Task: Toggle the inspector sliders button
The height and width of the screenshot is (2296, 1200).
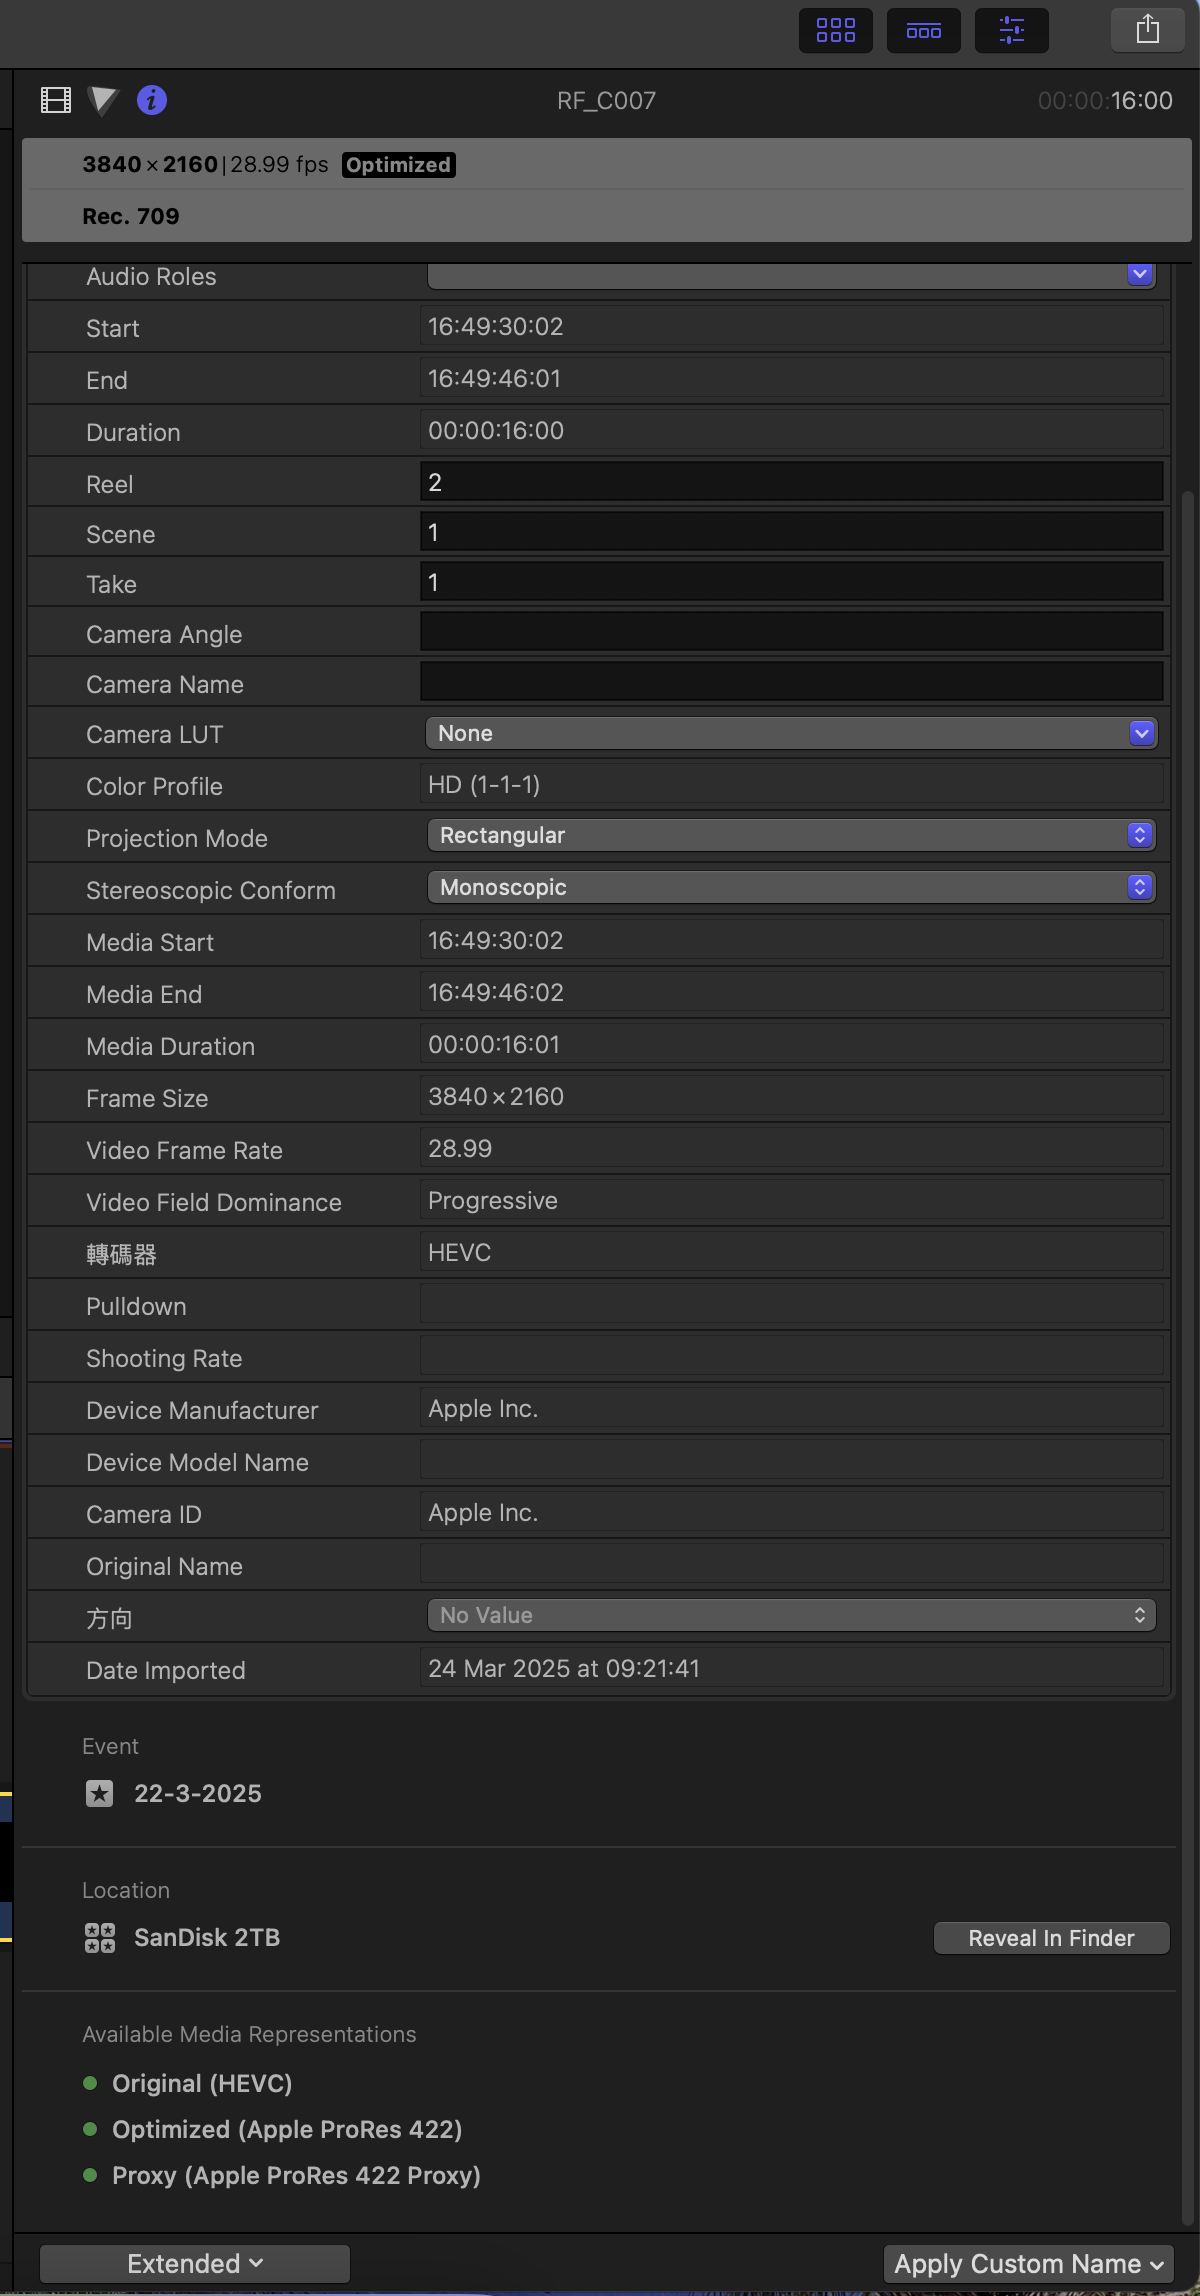Action: point(1011,30)
